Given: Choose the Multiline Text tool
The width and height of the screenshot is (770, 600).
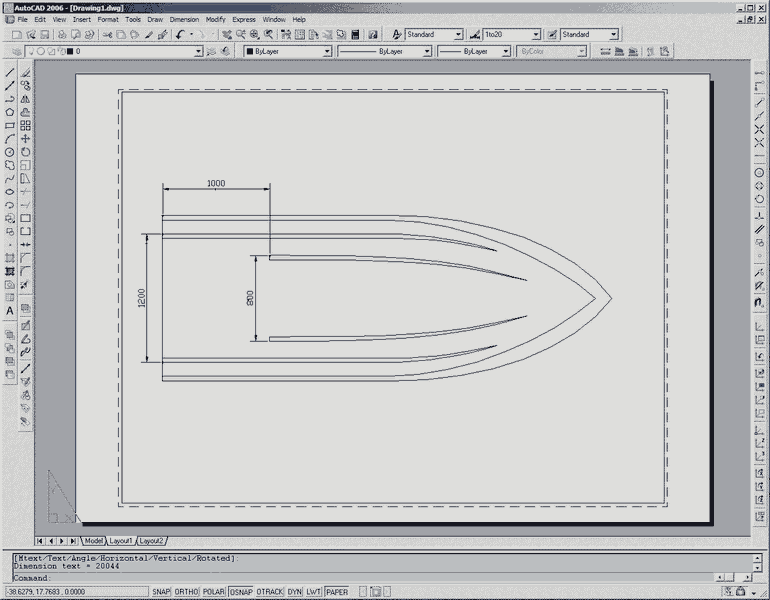Looking at the screenshot, I should [x=10, y=311].
